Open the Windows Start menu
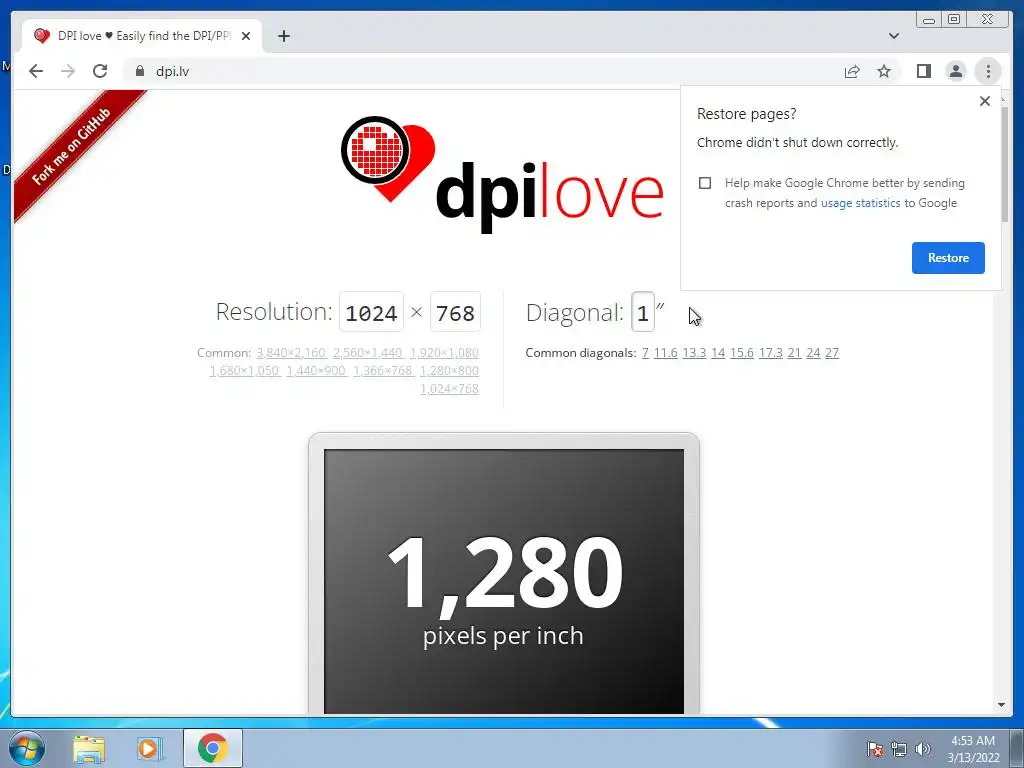1024x768 pixels. (26, 748)
